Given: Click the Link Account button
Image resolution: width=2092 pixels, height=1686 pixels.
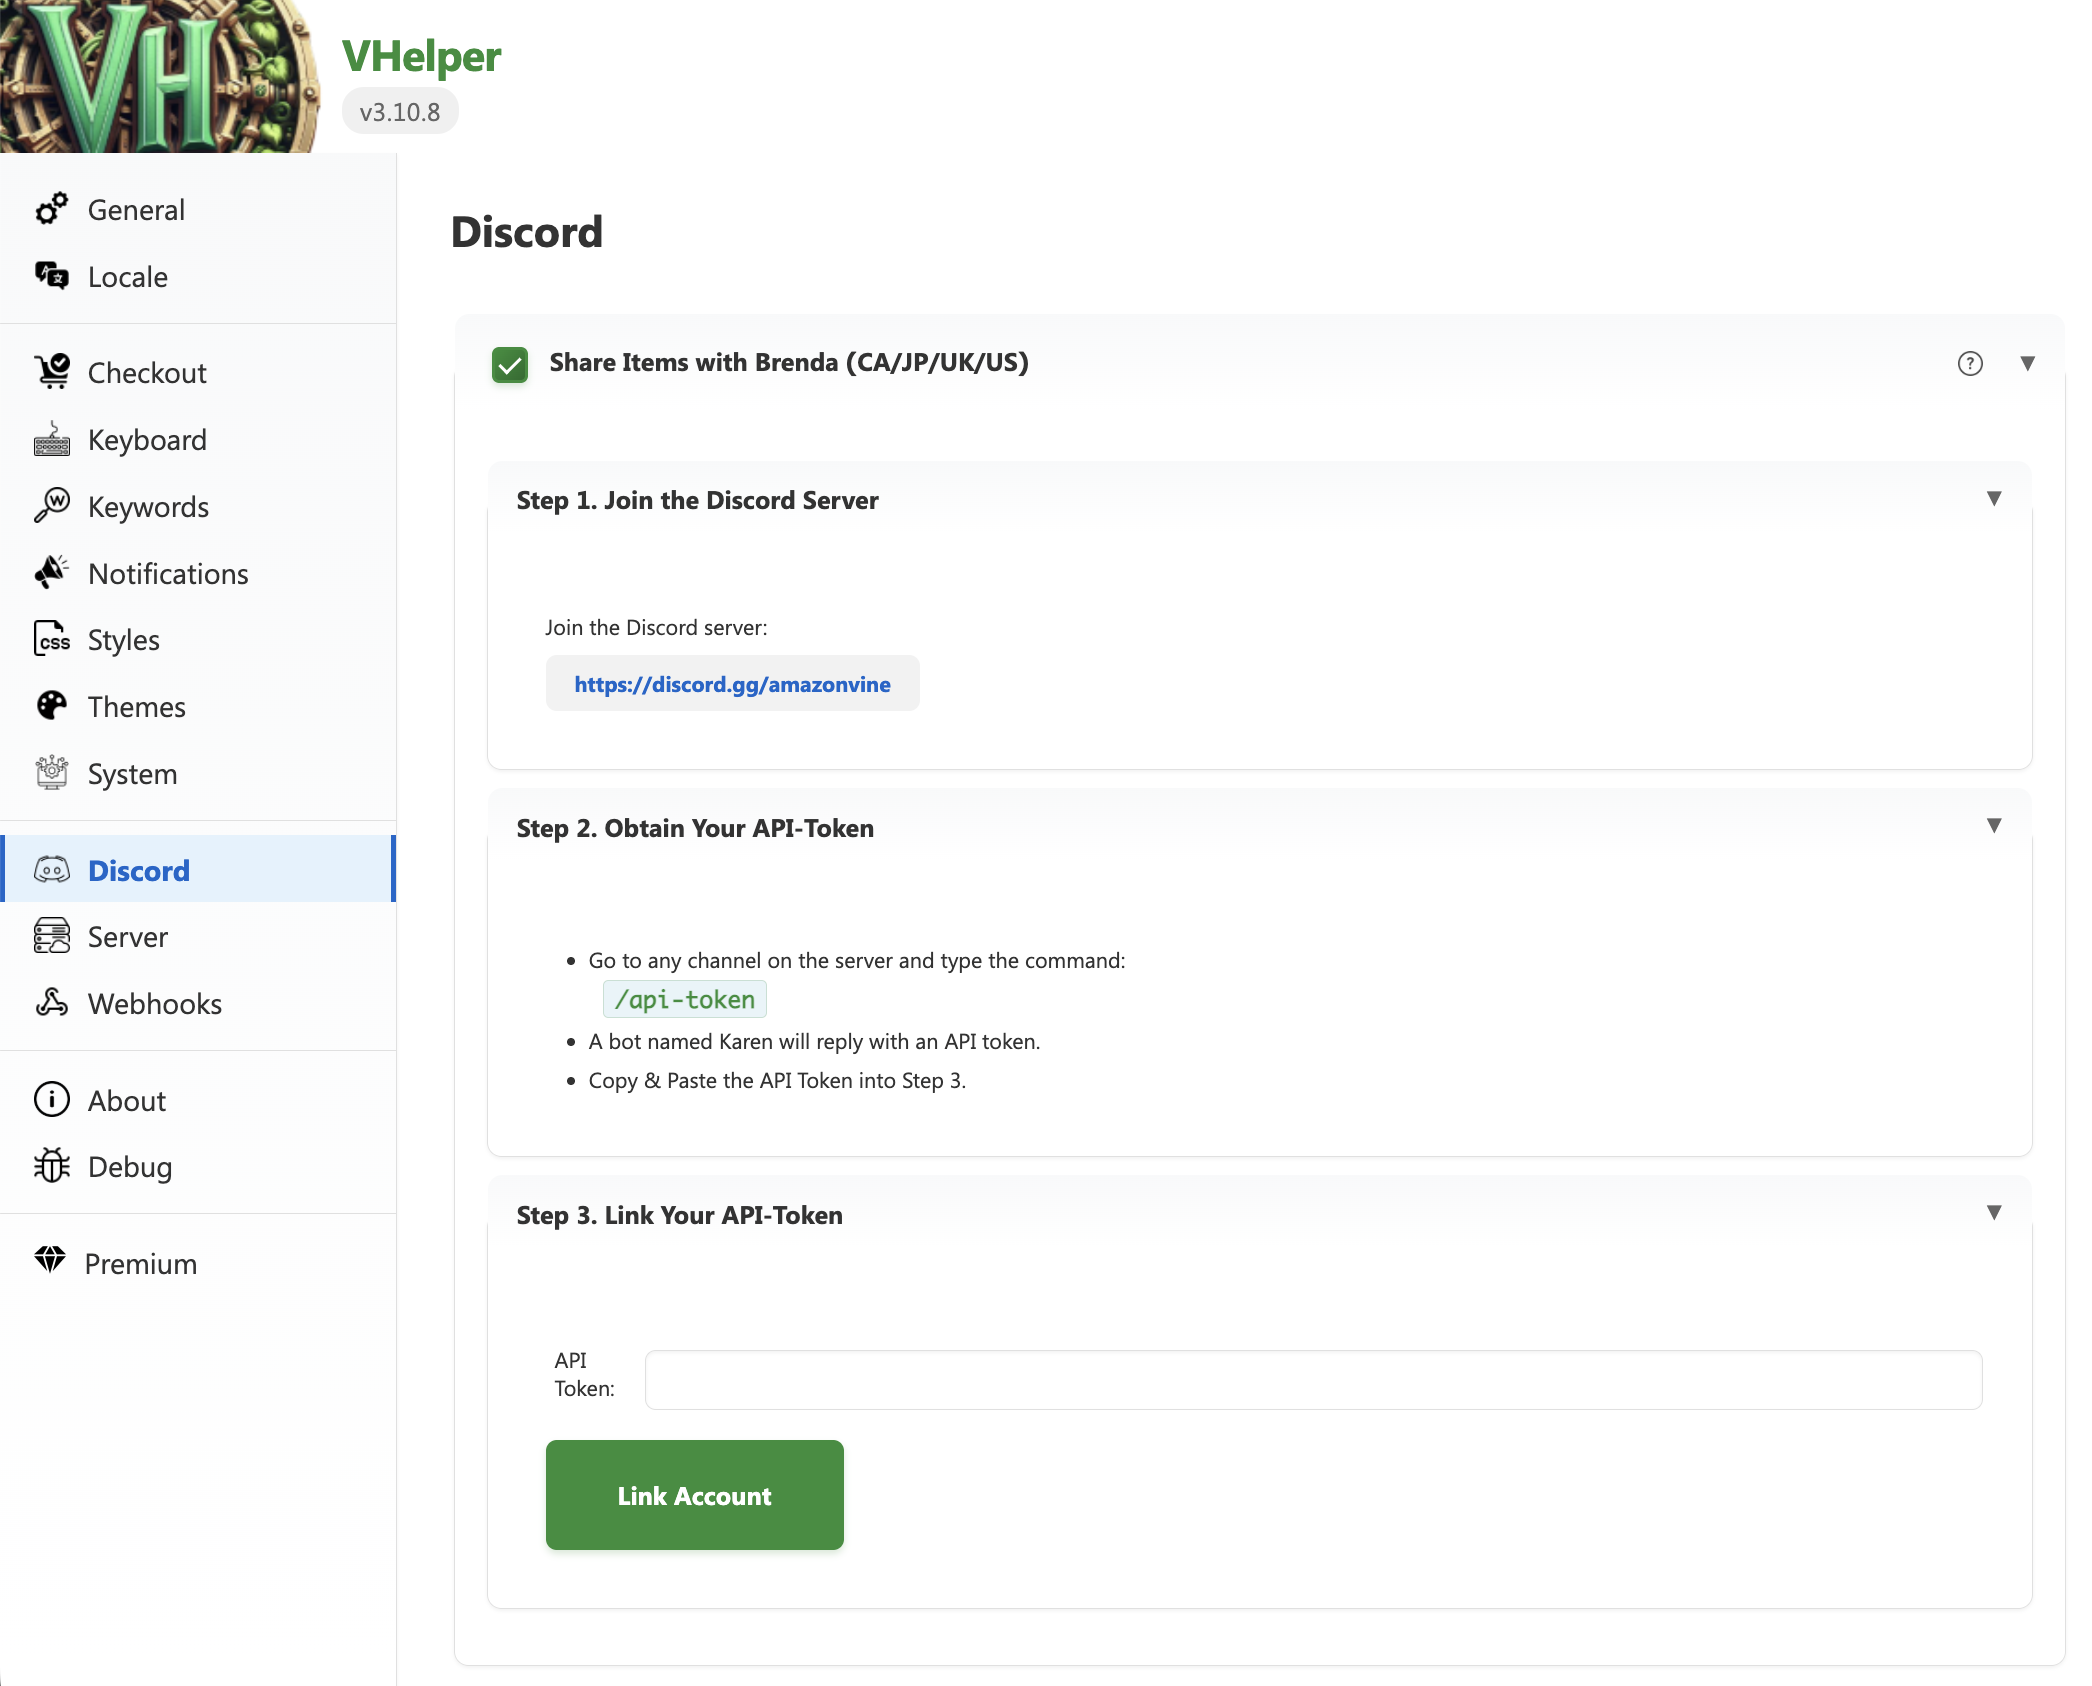Looking at the screenshot, I should pos(694,1495).
